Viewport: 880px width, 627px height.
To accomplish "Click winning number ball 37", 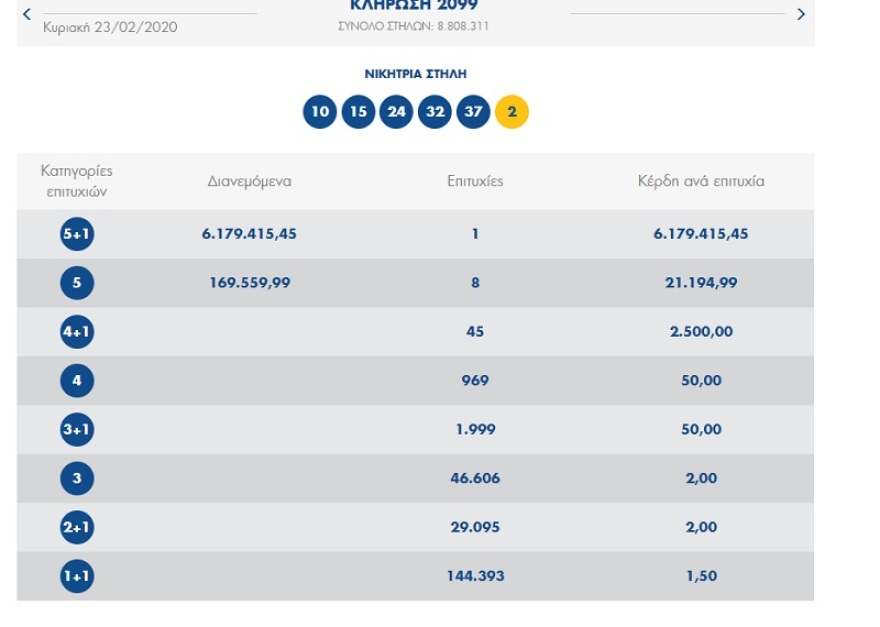I will (473, 111).
